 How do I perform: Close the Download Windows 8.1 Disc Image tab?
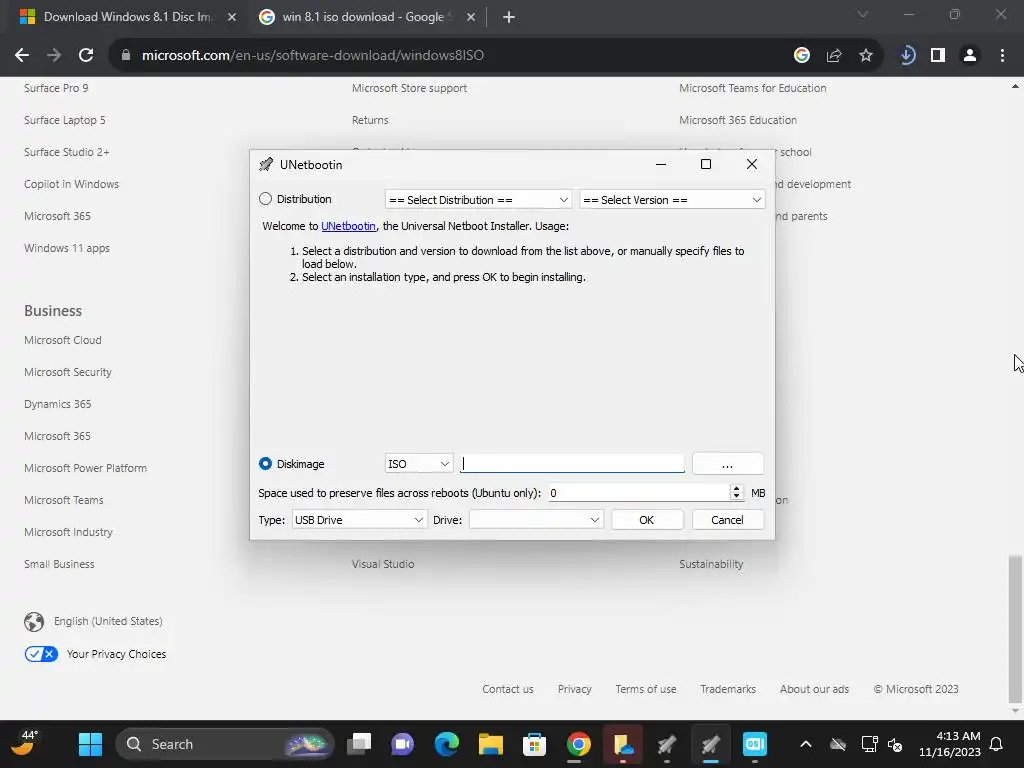tap(232, 17)
